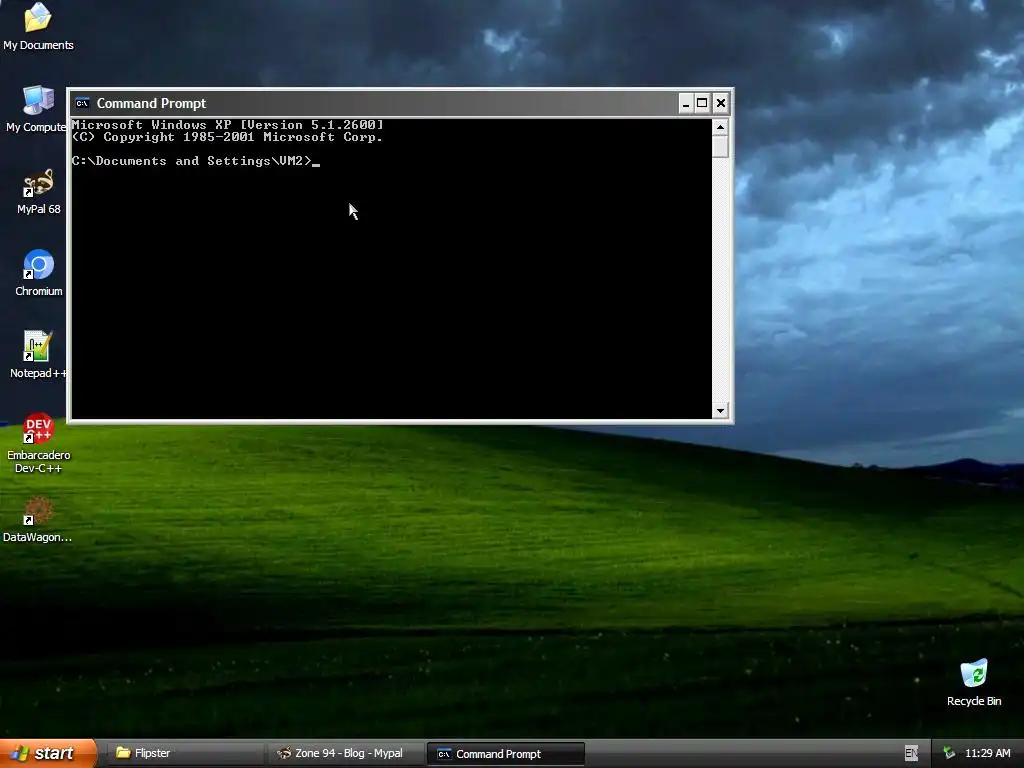The width and height of the screenshot is (1024, 768).
Task: Click the Command Prompt taskbar button
Action: tap(505, 754)
